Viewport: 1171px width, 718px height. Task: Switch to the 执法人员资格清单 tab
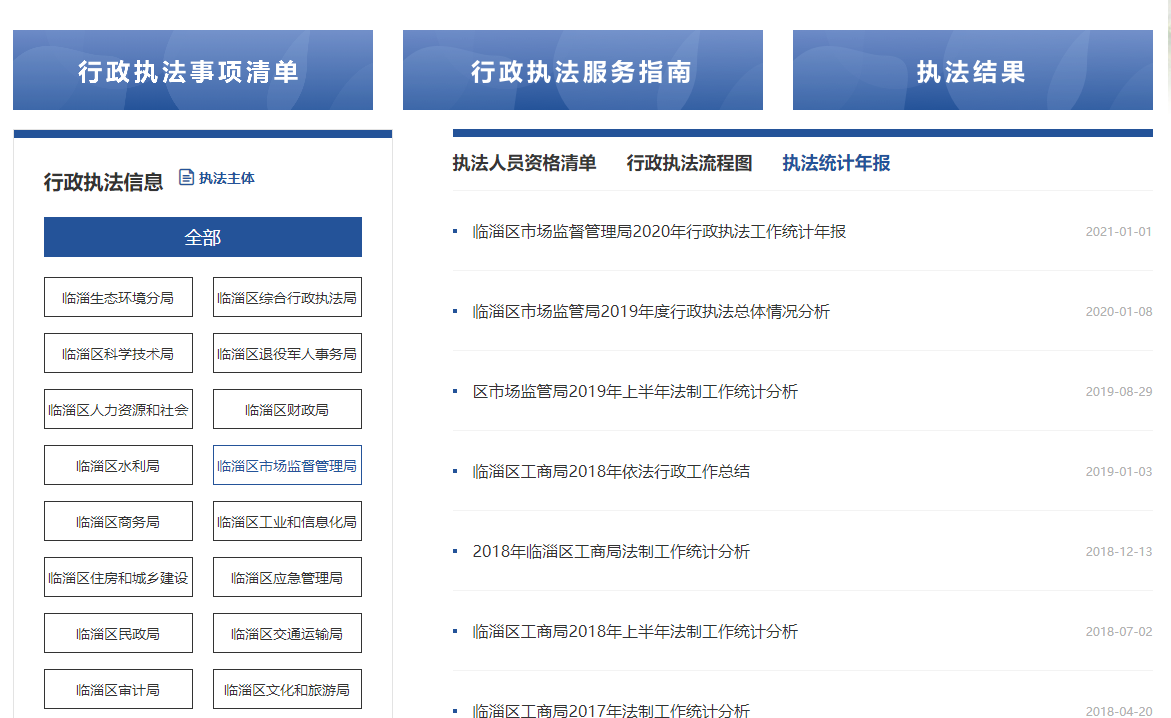pos(524,163)
